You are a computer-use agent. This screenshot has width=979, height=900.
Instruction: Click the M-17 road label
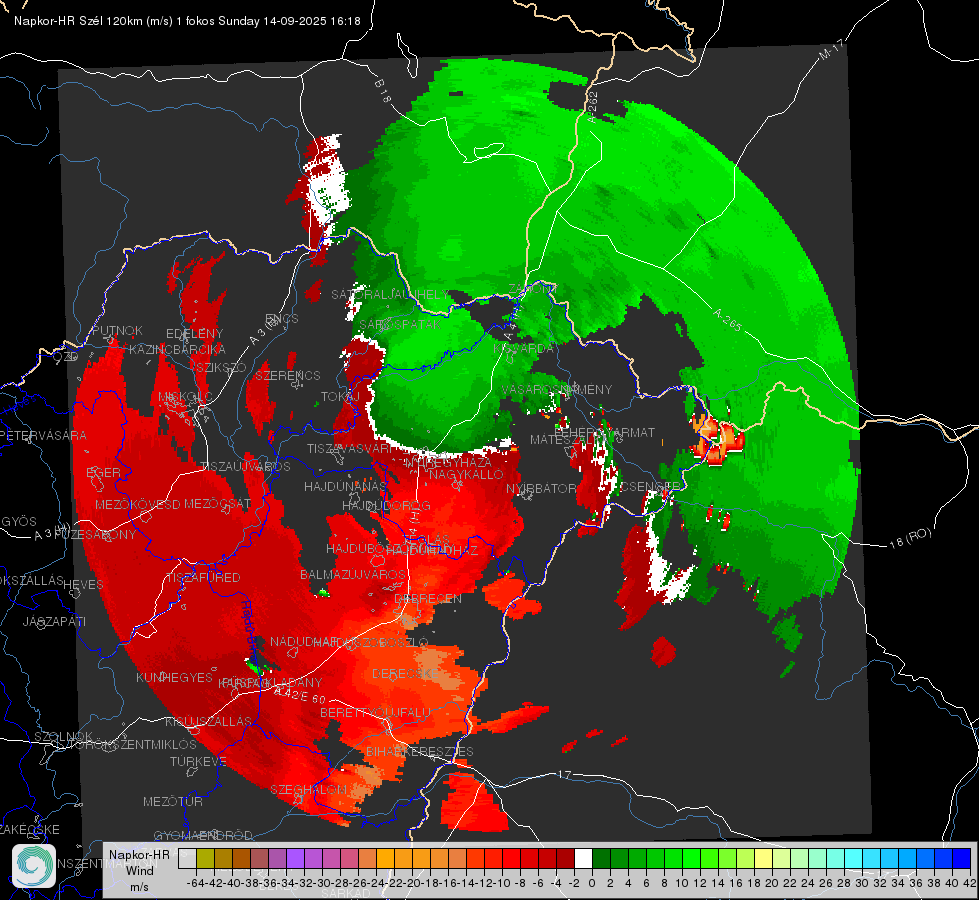coord(831,49)
